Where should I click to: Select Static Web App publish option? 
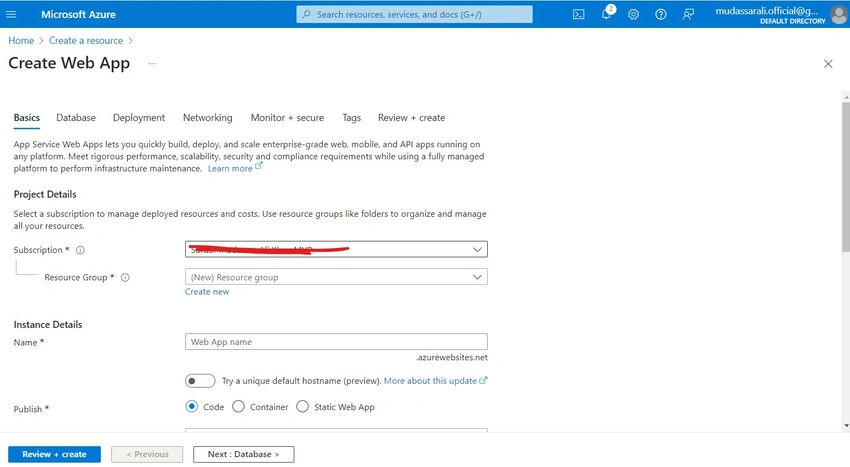pos(302,406)
